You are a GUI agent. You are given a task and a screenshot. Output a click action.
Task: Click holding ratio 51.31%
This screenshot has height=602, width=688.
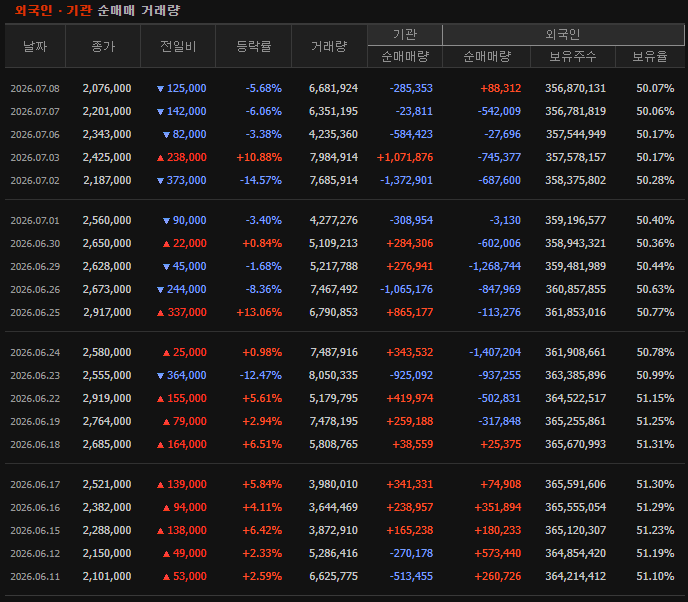pos(655,444)
